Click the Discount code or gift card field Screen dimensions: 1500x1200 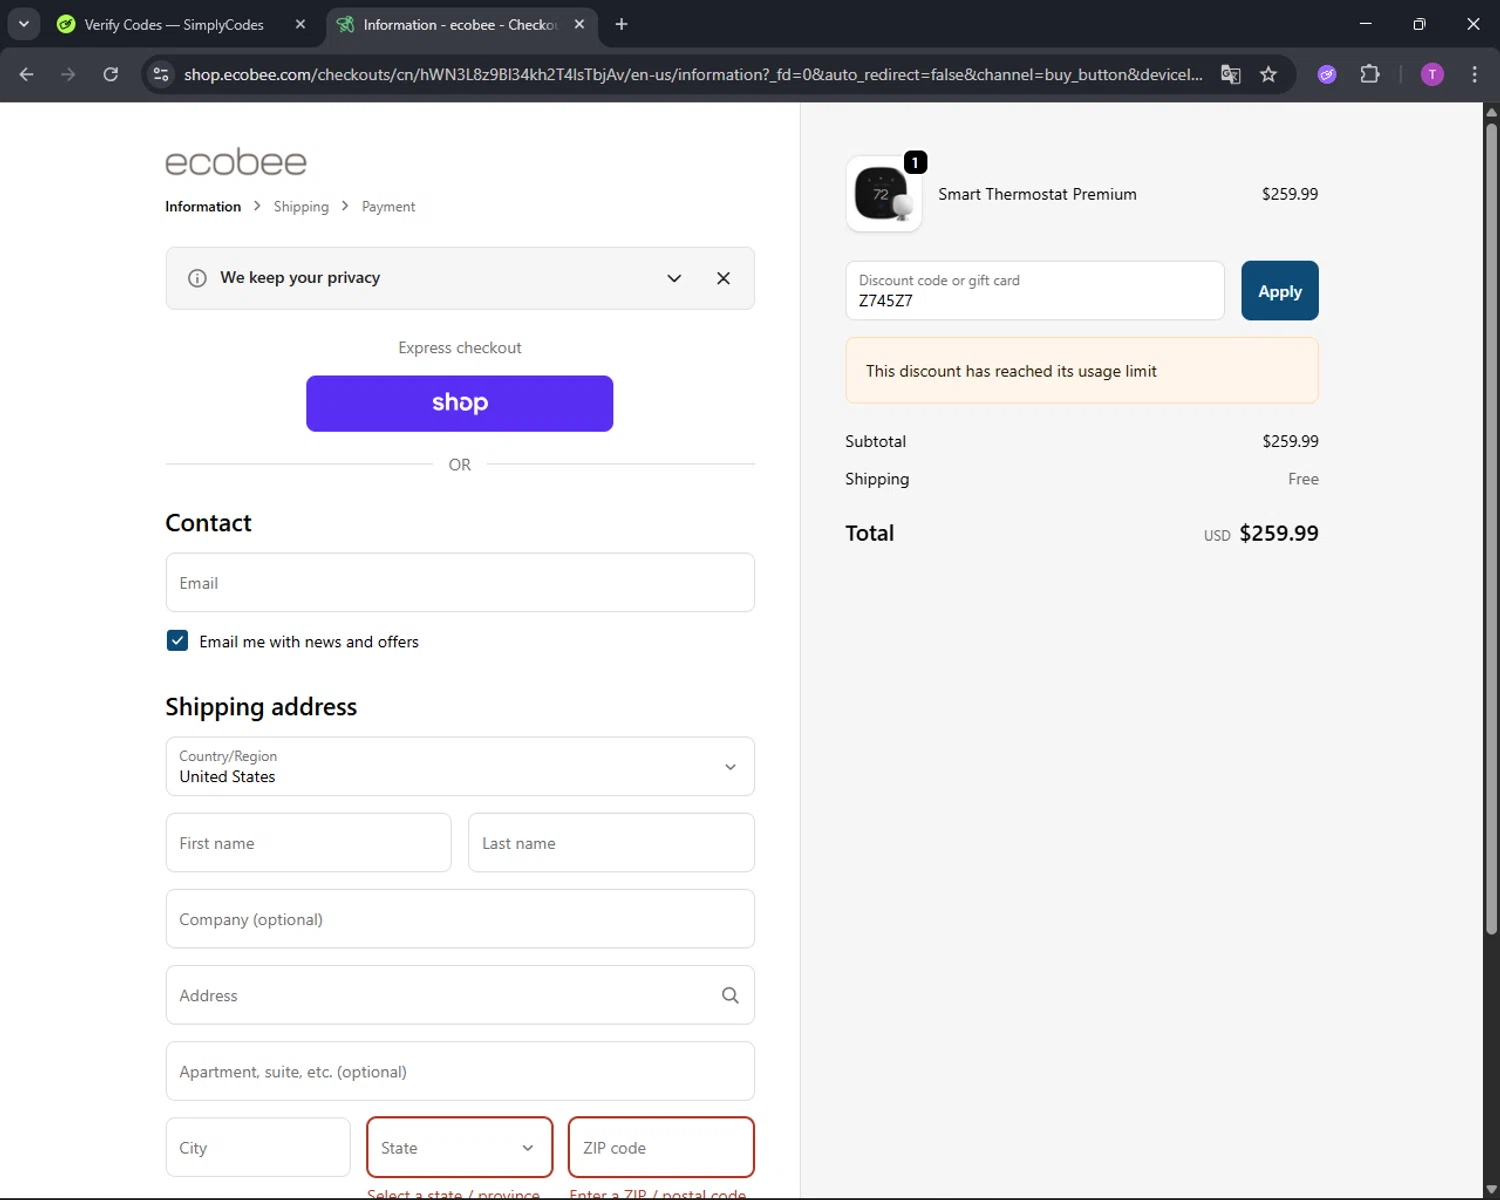tap(1035, 291)
